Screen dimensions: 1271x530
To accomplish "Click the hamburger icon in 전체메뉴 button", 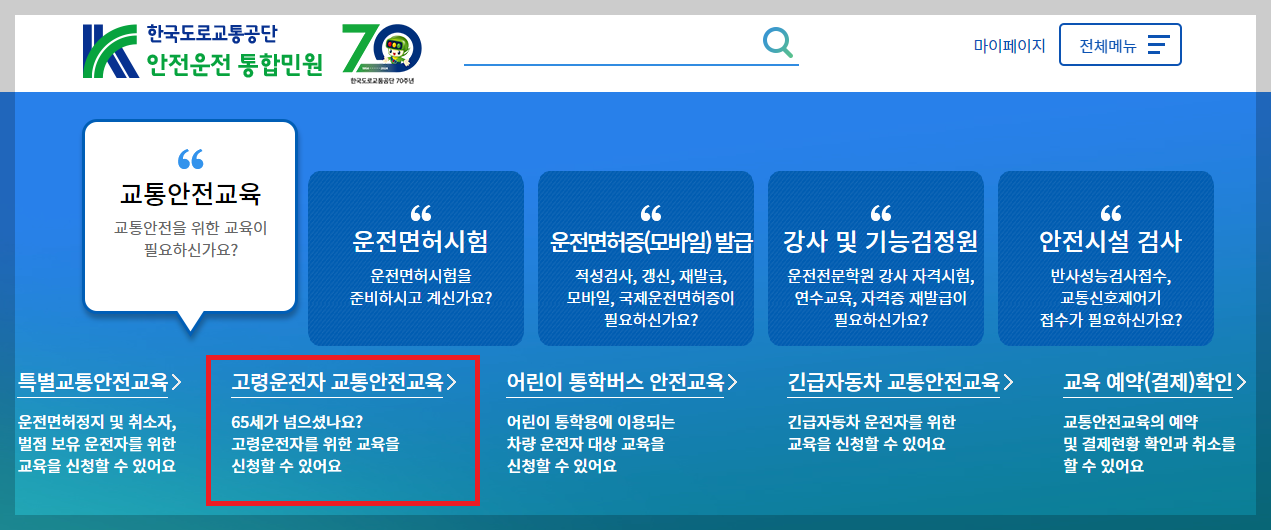I will point(1158,45).
